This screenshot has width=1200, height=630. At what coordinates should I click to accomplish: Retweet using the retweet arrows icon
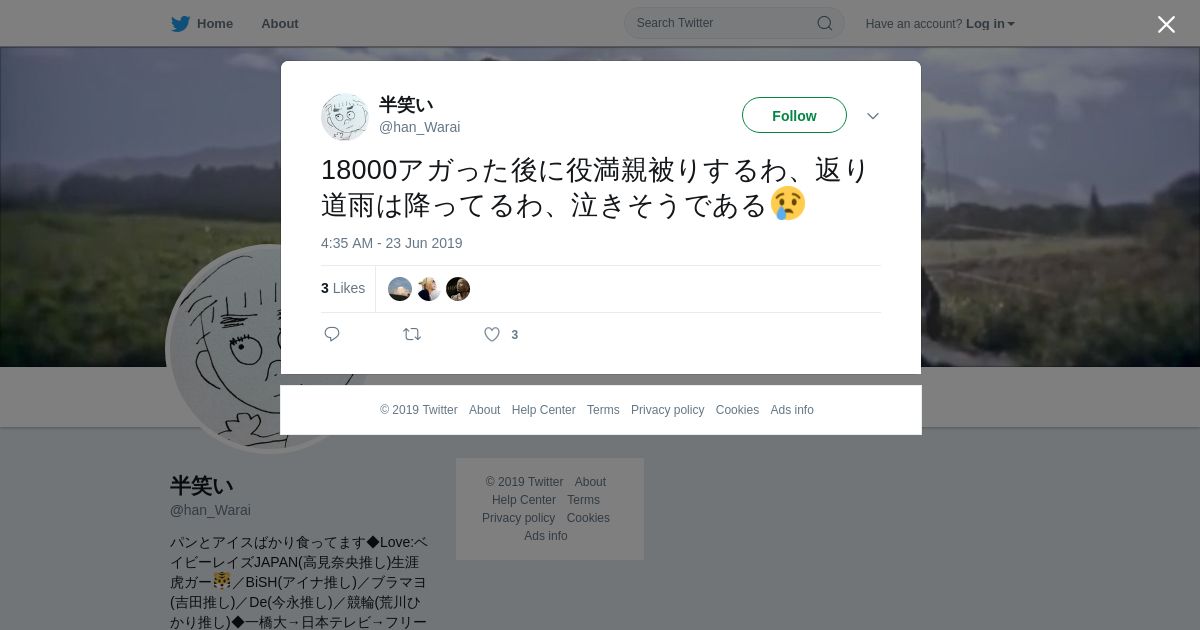coord(412,334)
